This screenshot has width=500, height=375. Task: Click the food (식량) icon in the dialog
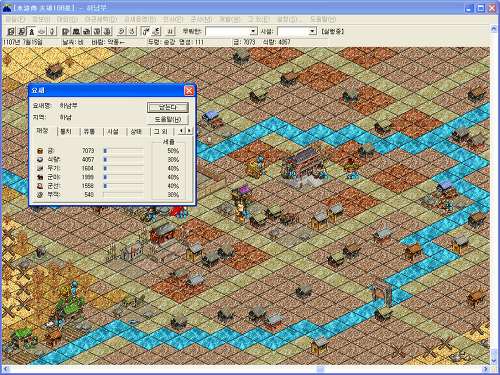40,160
